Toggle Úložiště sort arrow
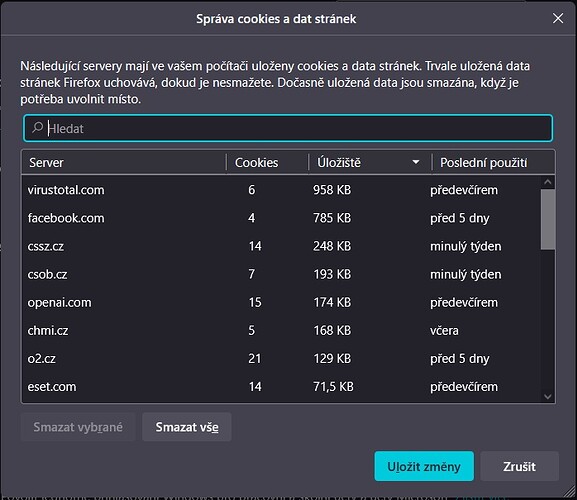577x500 pixels. [x=415, y=162]
